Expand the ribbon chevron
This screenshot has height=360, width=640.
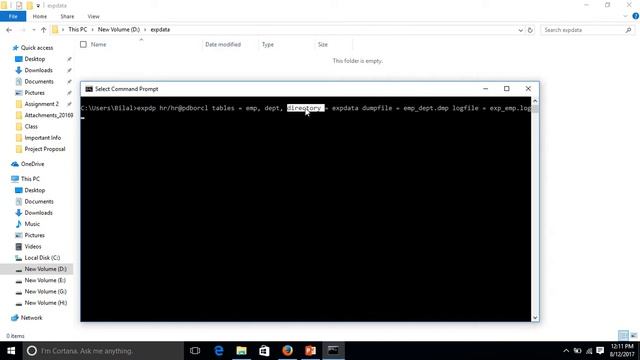pyautogui.click(x=625, y=16)
